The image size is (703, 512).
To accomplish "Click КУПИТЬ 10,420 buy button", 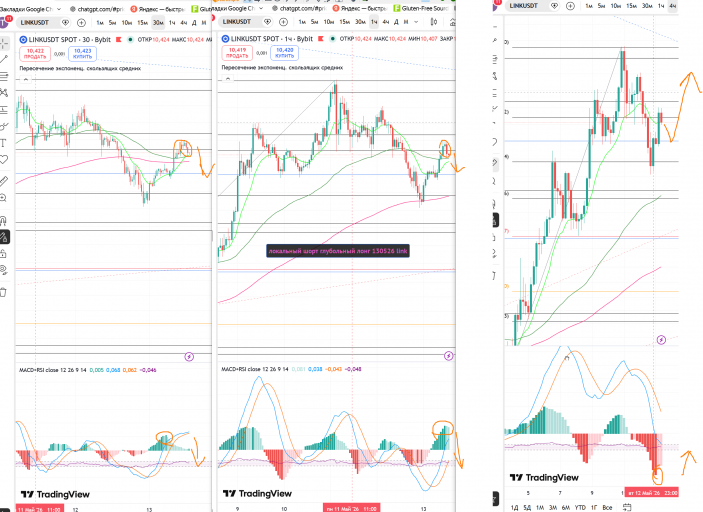I will [x=285, y=52].
